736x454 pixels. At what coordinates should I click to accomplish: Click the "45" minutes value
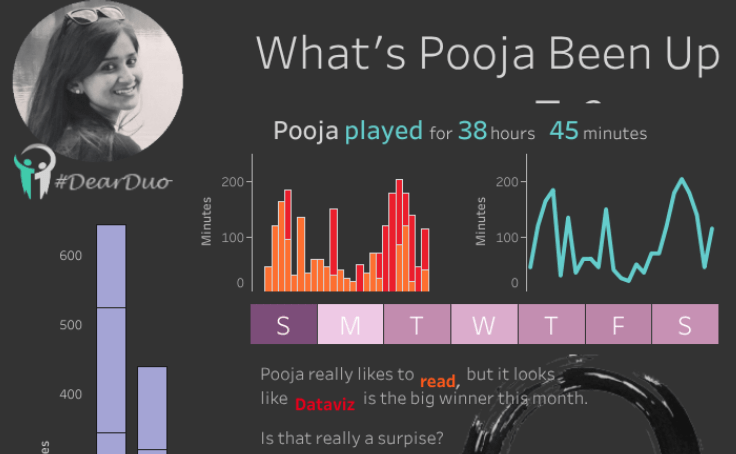coord(564,132)
